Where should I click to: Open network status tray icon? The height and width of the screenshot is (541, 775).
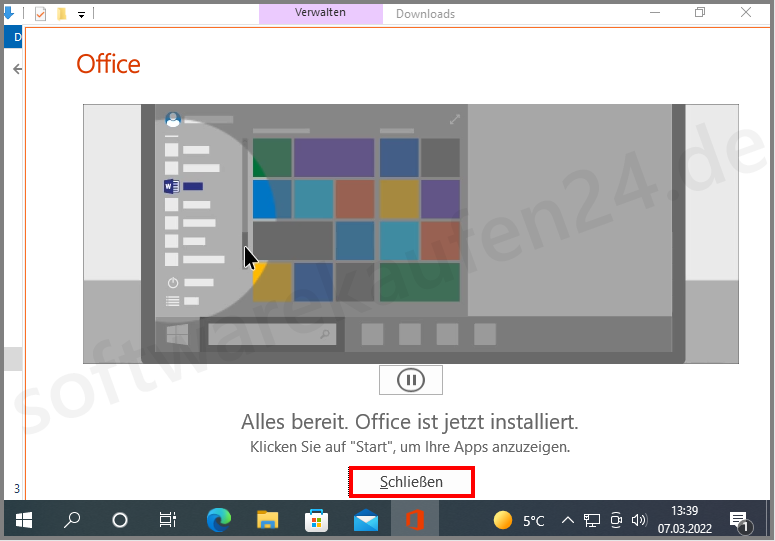pos(592,520)
